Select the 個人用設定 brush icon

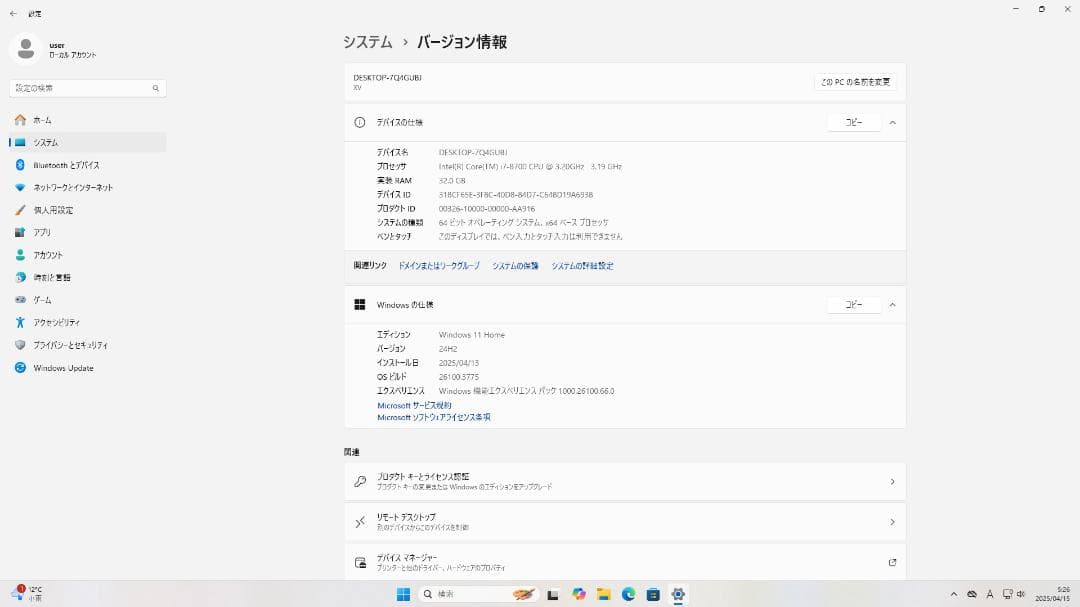[22, 210]
